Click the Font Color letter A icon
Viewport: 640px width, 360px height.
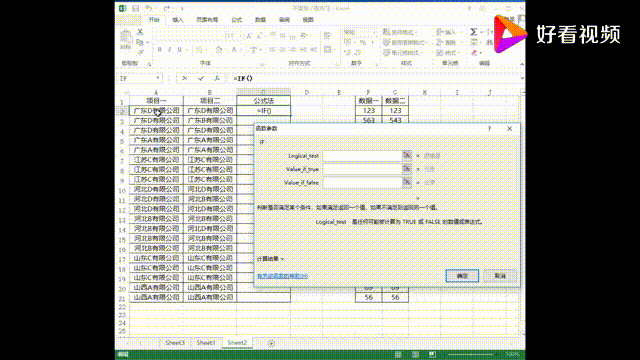tap(234, 50)
